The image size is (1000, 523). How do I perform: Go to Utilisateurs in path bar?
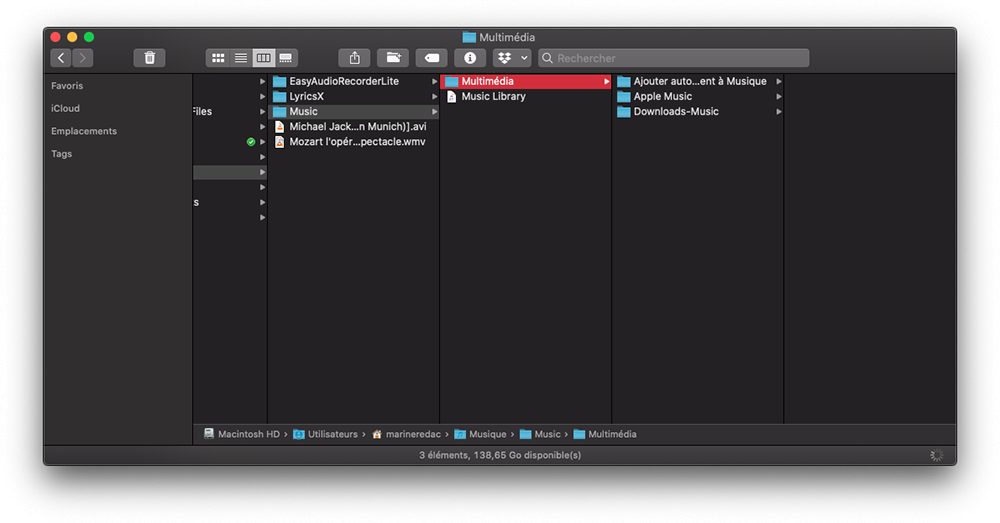(x=326, y=434)
